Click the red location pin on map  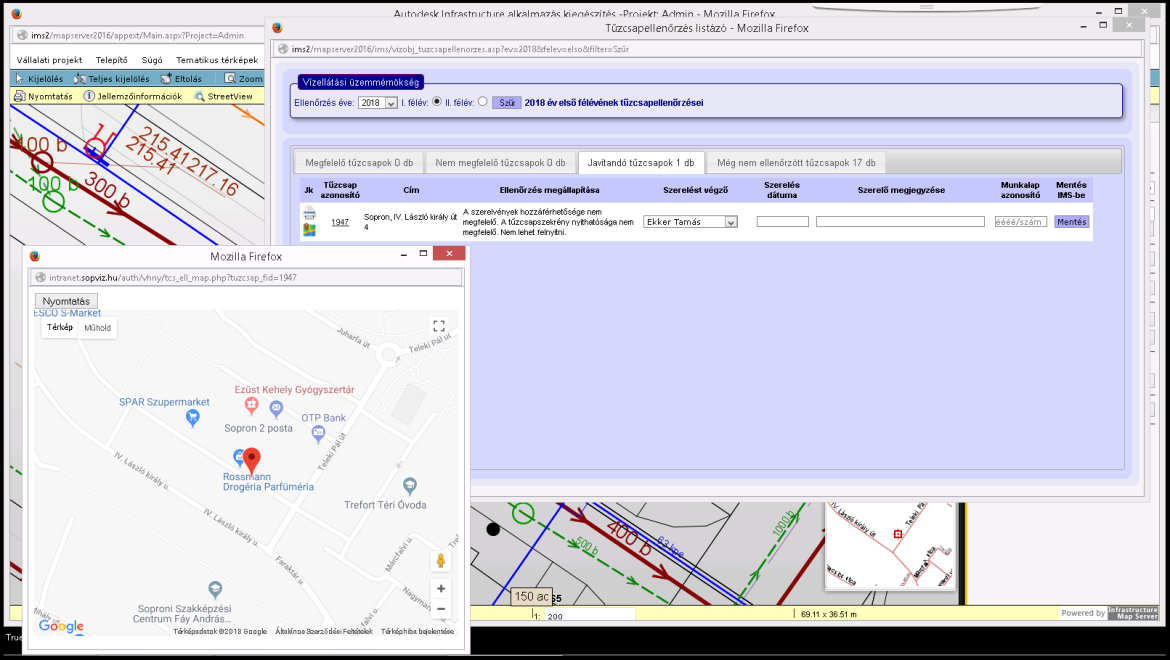(x=252, y=460)
